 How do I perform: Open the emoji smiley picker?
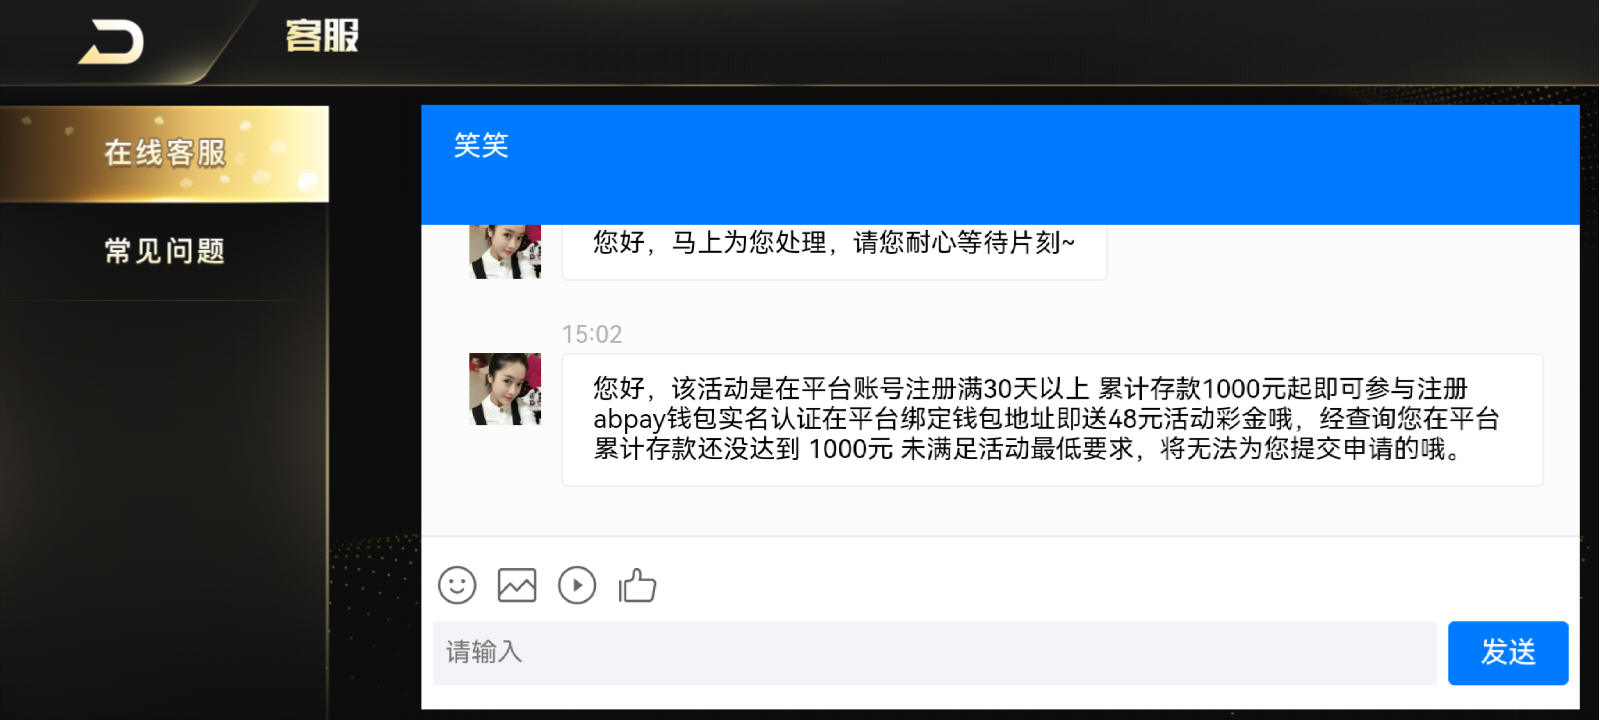pos(457,585)
